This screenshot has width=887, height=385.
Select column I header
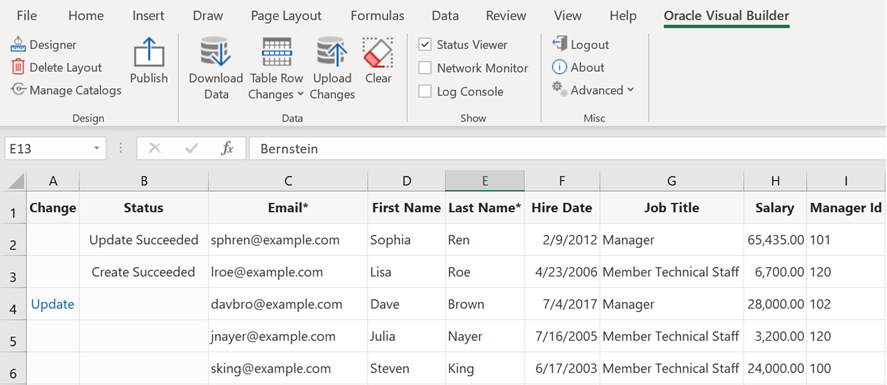click(x=846, y=181)
